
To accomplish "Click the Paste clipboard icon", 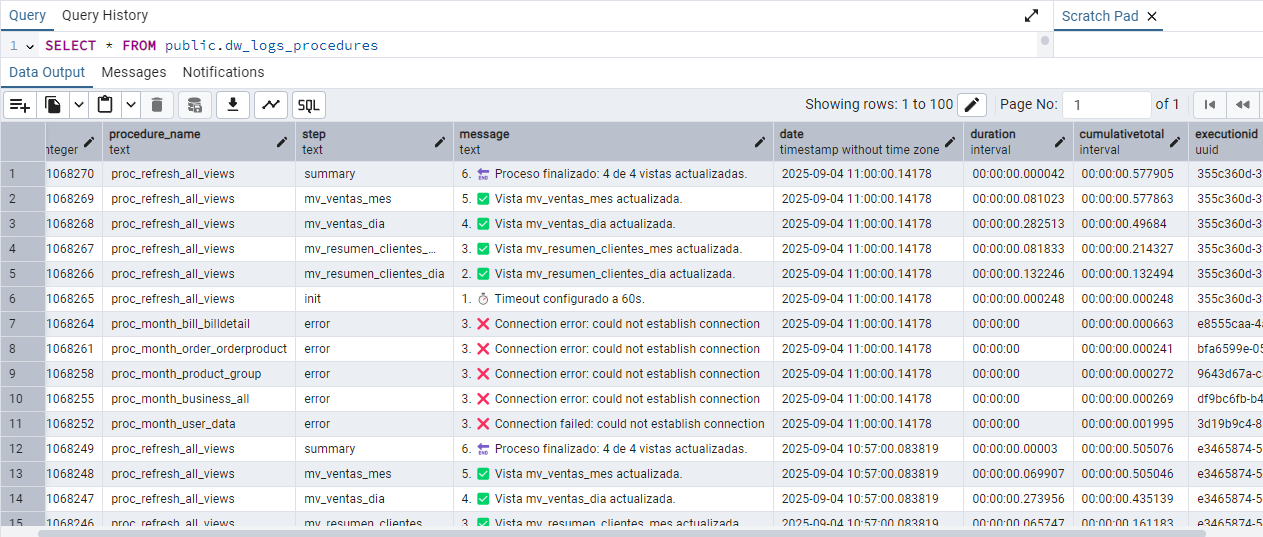I will click(105, 105).
